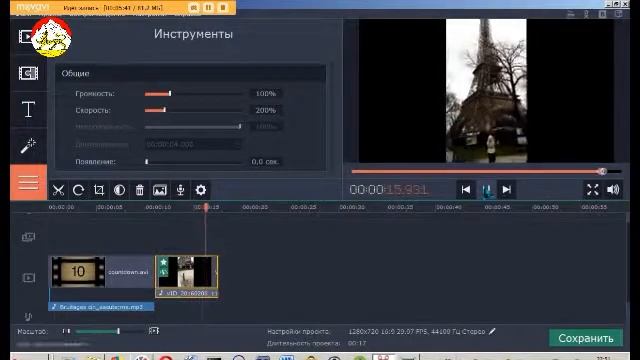Screen dimensions: 640x360
Task: Open clip properties with the gear icon
Action: 200,190
